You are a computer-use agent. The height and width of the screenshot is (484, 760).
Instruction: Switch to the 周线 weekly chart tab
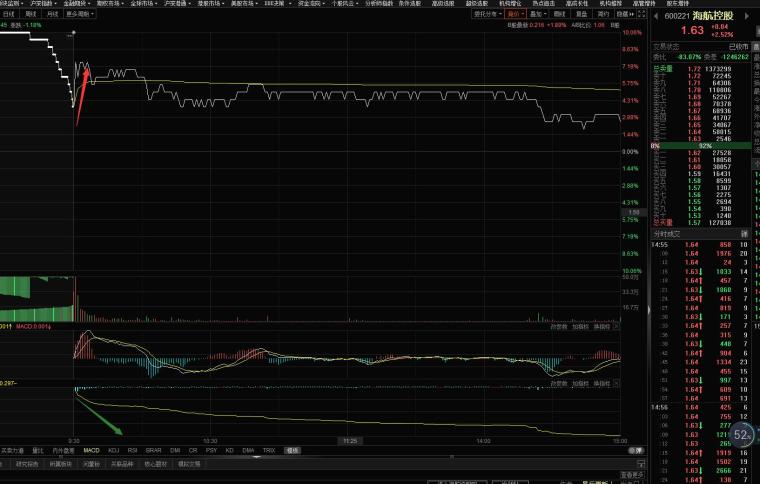(x=31, y=14)
